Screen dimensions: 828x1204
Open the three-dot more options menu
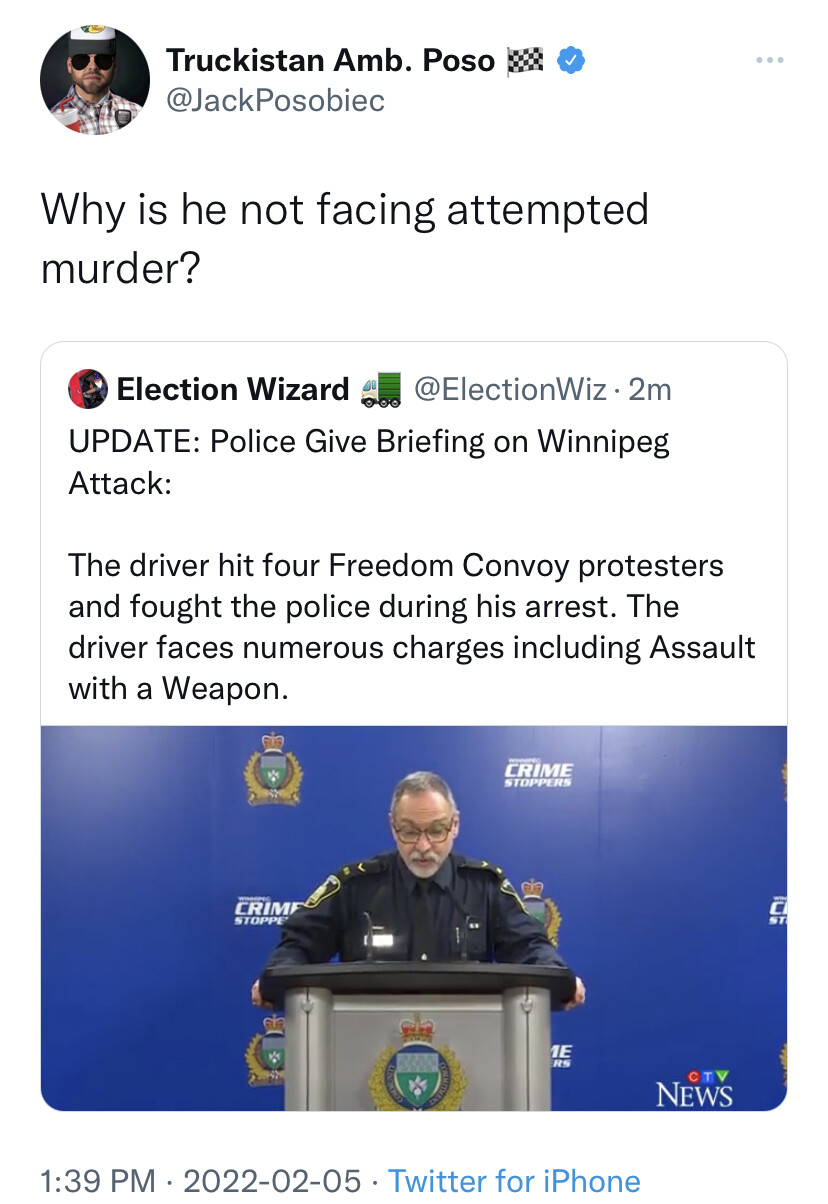[769, 60]
